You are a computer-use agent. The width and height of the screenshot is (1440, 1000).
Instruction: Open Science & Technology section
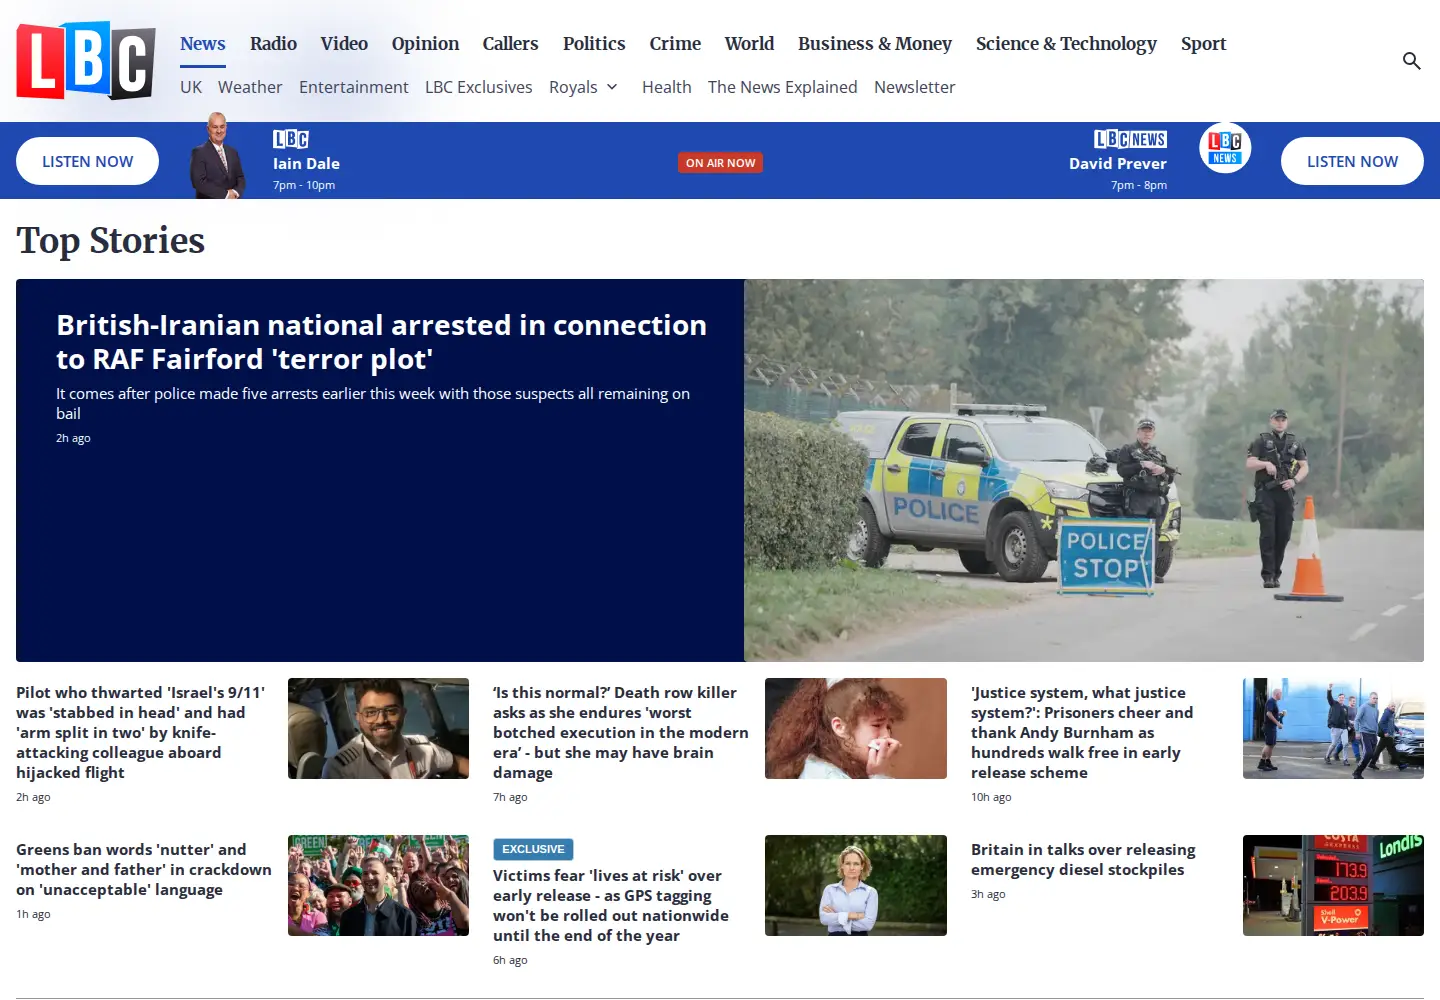[x=1066, y=44]
